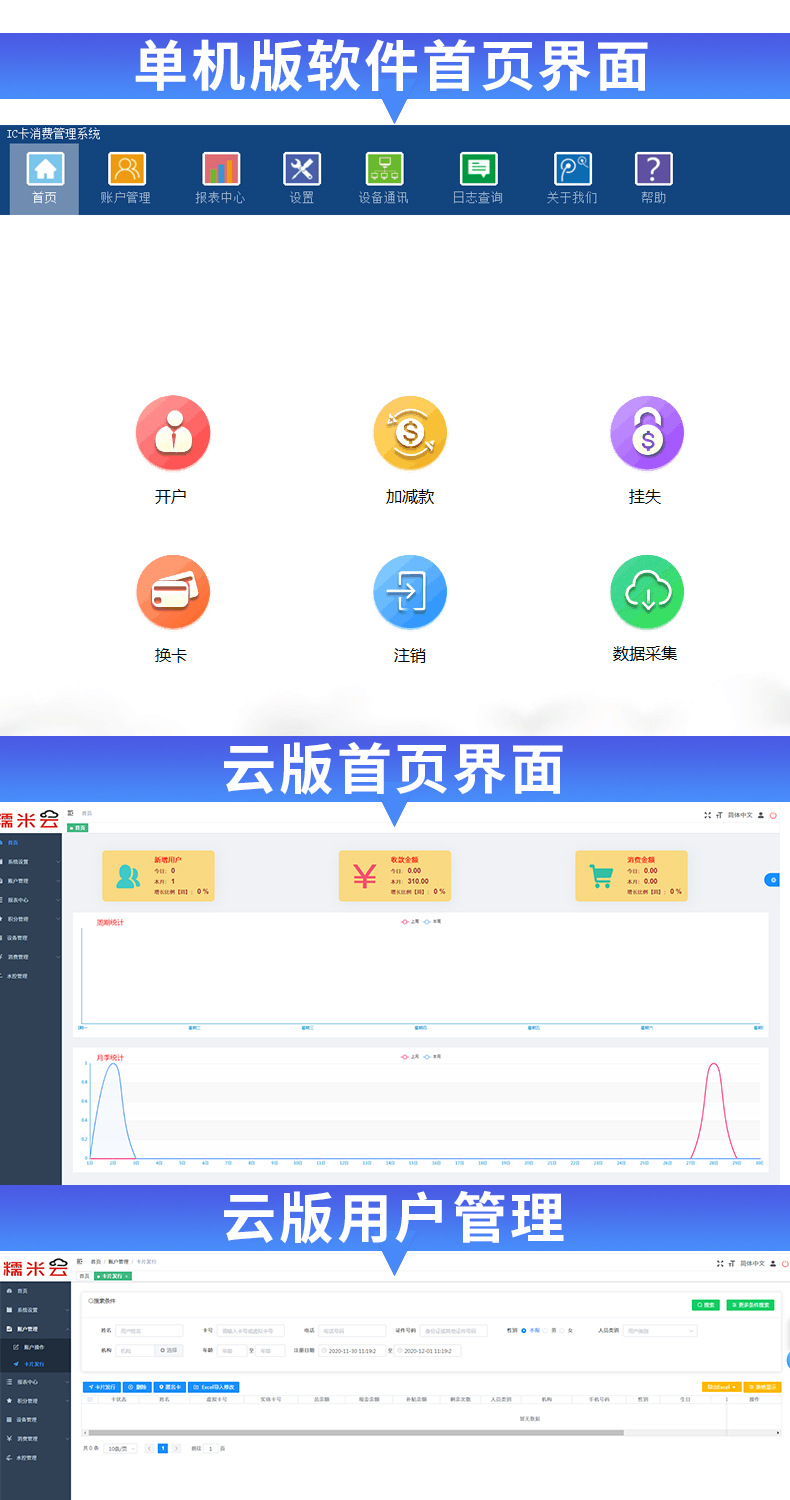
Task: Click 消费金额 shopping cart icon card
Action: coord(631,876)
